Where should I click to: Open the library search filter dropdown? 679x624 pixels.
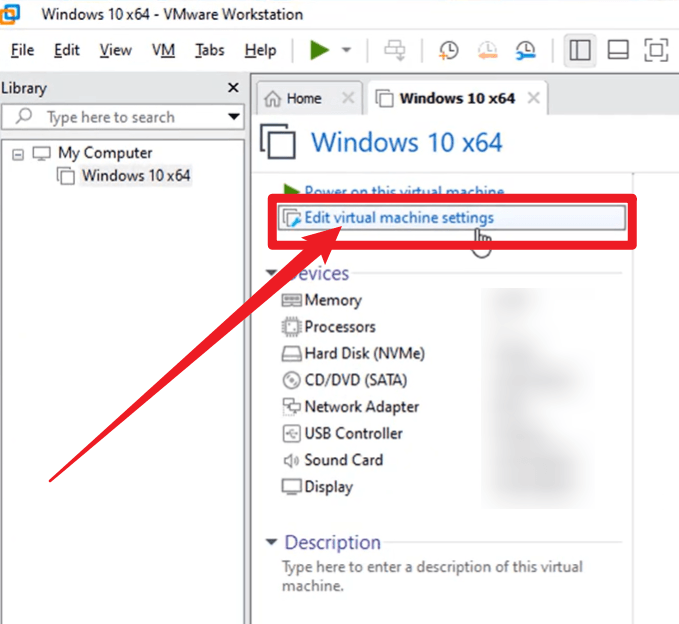tap(234, 116)
